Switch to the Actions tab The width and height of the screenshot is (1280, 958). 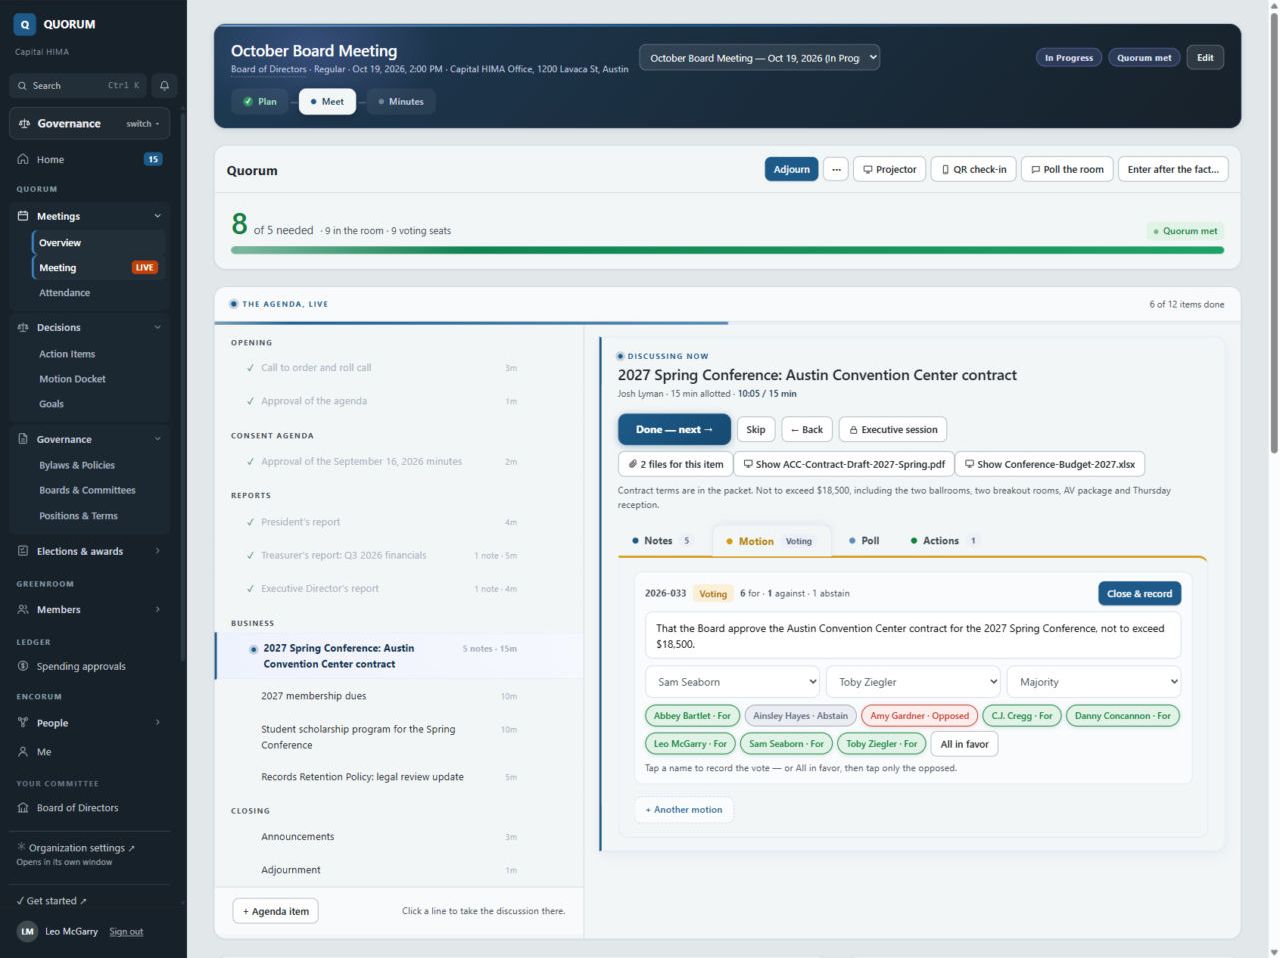[x=943, y=541]
